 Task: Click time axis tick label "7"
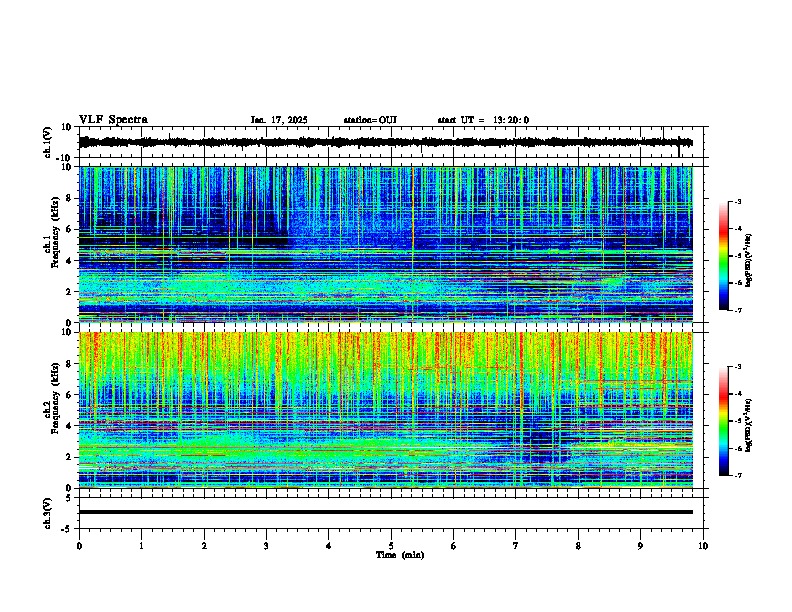tap(516, 546)
